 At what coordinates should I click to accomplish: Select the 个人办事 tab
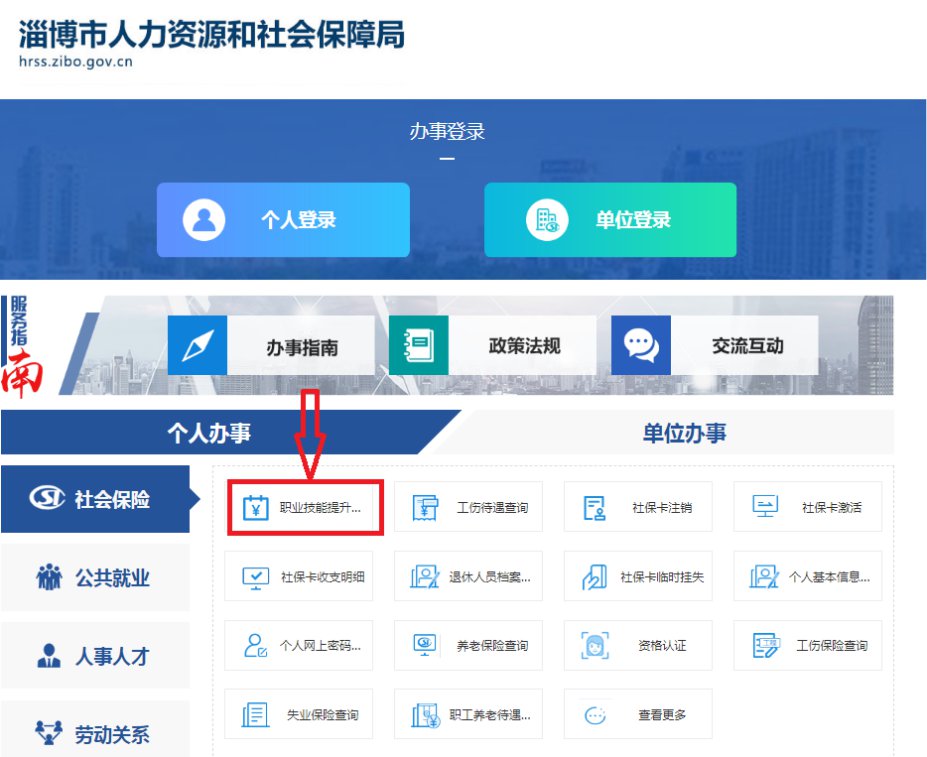click(x=208, y=433)
